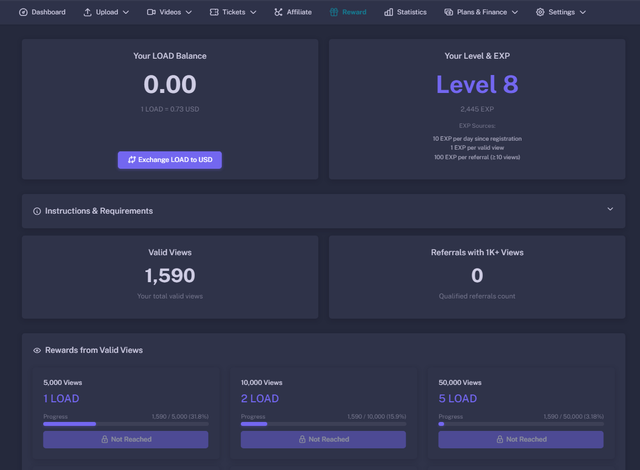Open the Statistics page
The image size is (640, 470).
click(405, 12)
